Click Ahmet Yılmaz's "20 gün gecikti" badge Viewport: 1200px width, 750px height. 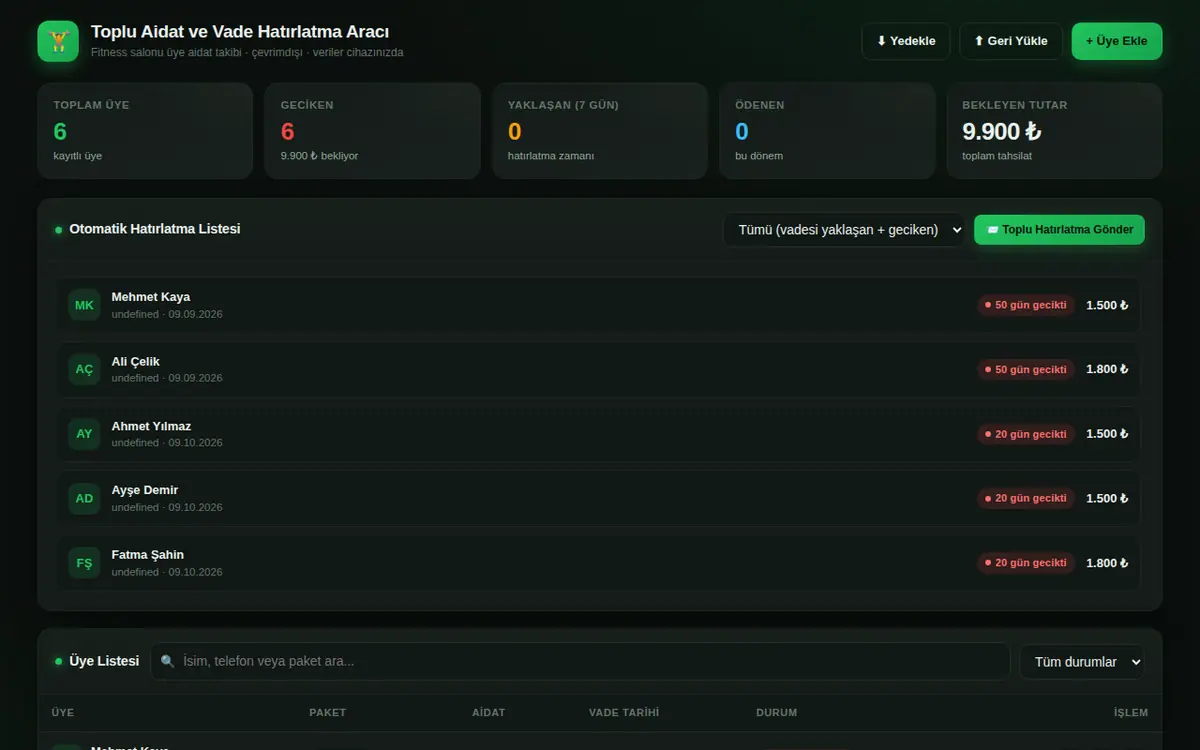pyautogui.click(x=1026, y=434)
